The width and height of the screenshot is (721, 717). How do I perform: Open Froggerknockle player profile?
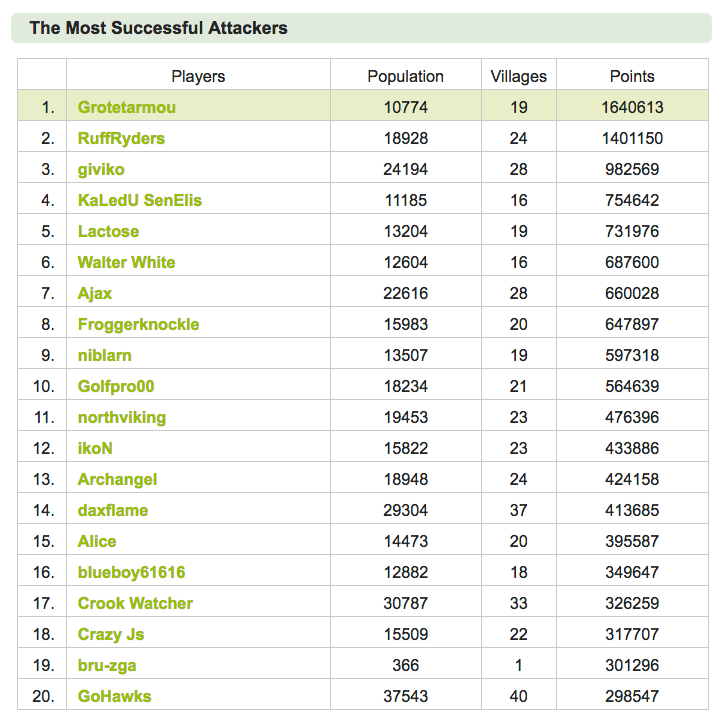(x=138, y=324)
